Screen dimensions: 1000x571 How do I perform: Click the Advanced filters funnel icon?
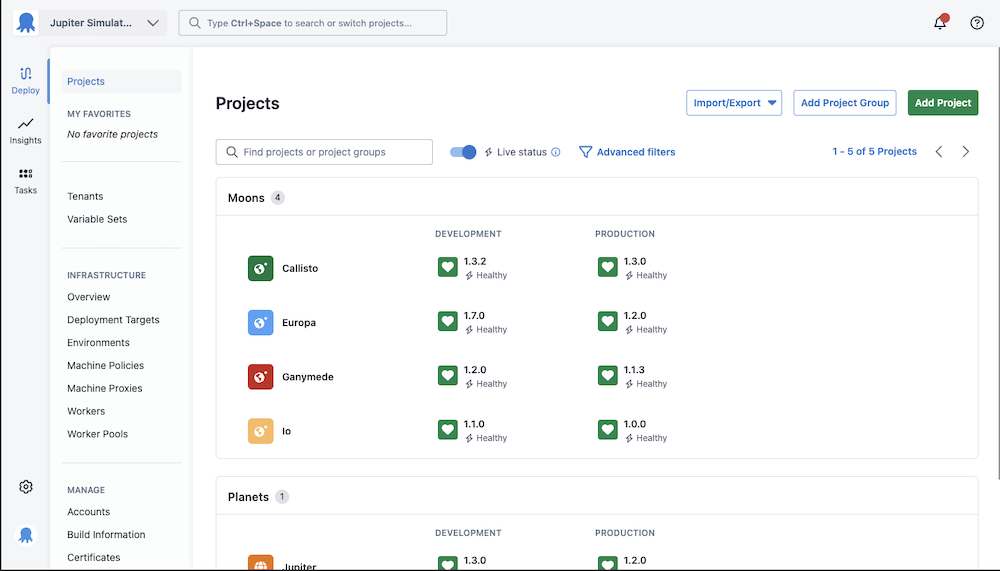click(x=585, y=152)
